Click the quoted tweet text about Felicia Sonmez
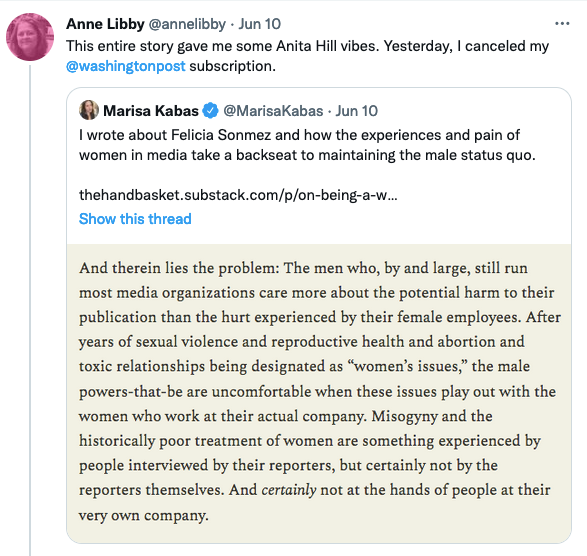Image resolution: width=587 pixels, height=556 pixels. coord(307,145)
